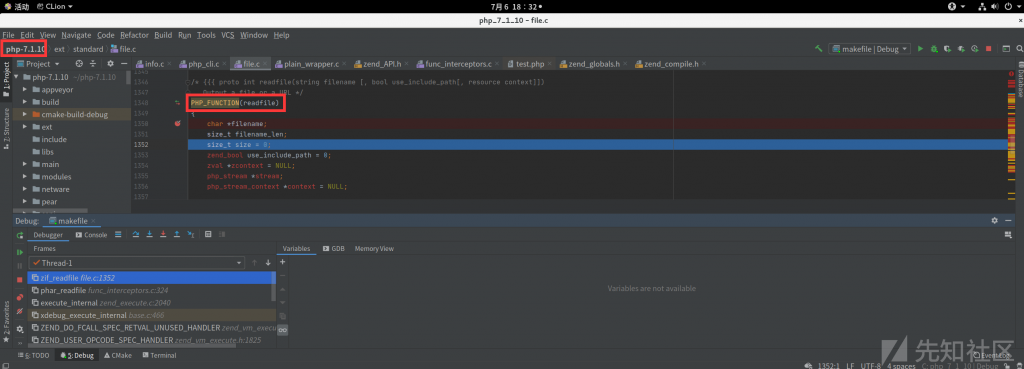The height and width of the screenshot is (369, 1024).
Task: Switch to zend_globals.h tab
Action: tap(594, 64)
